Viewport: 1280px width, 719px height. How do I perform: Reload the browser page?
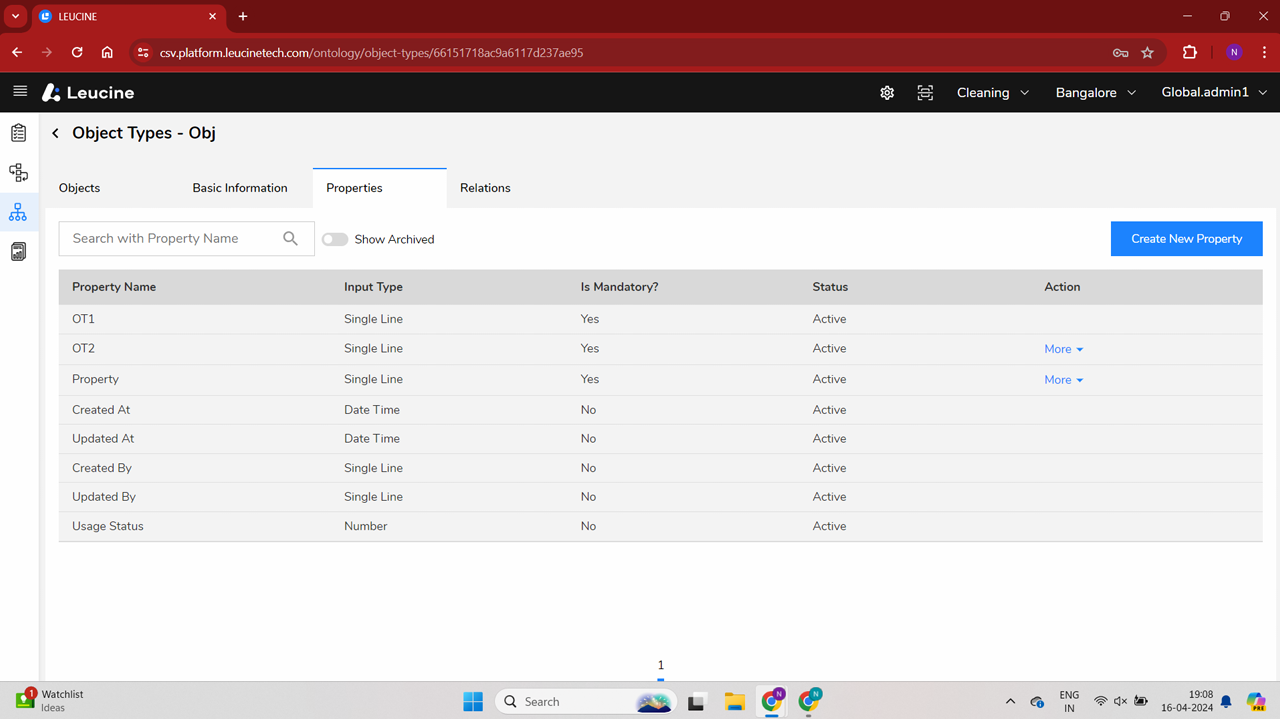77,52
